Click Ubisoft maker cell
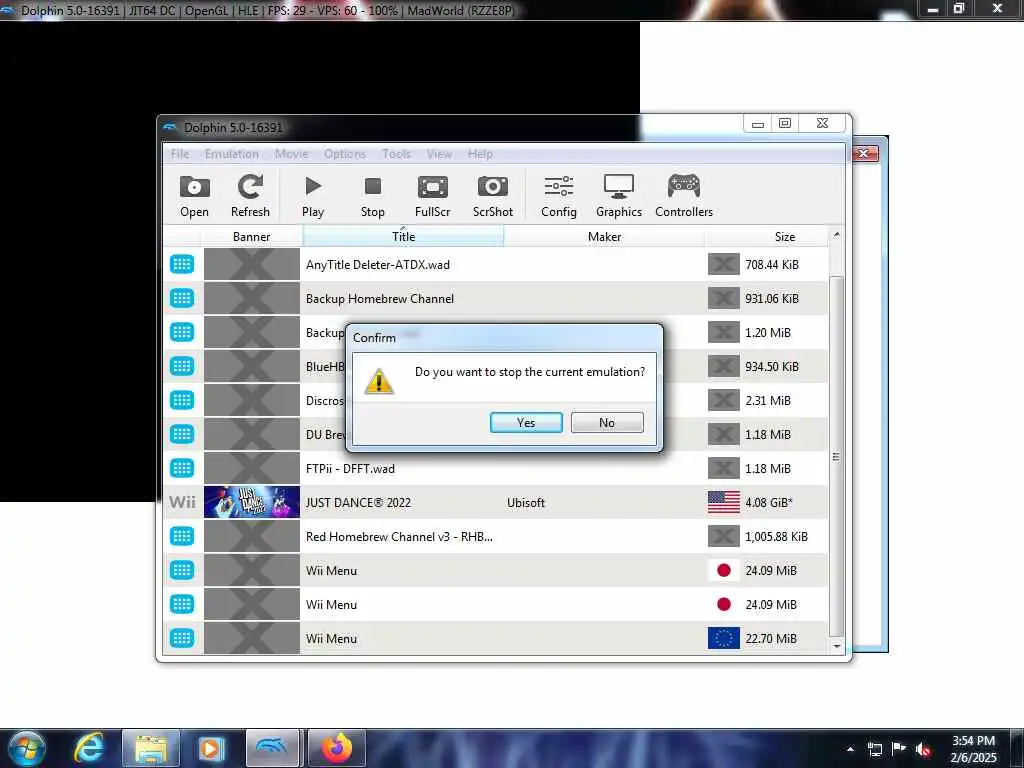This screenshot has height=768, width=1024. point(526,502)
